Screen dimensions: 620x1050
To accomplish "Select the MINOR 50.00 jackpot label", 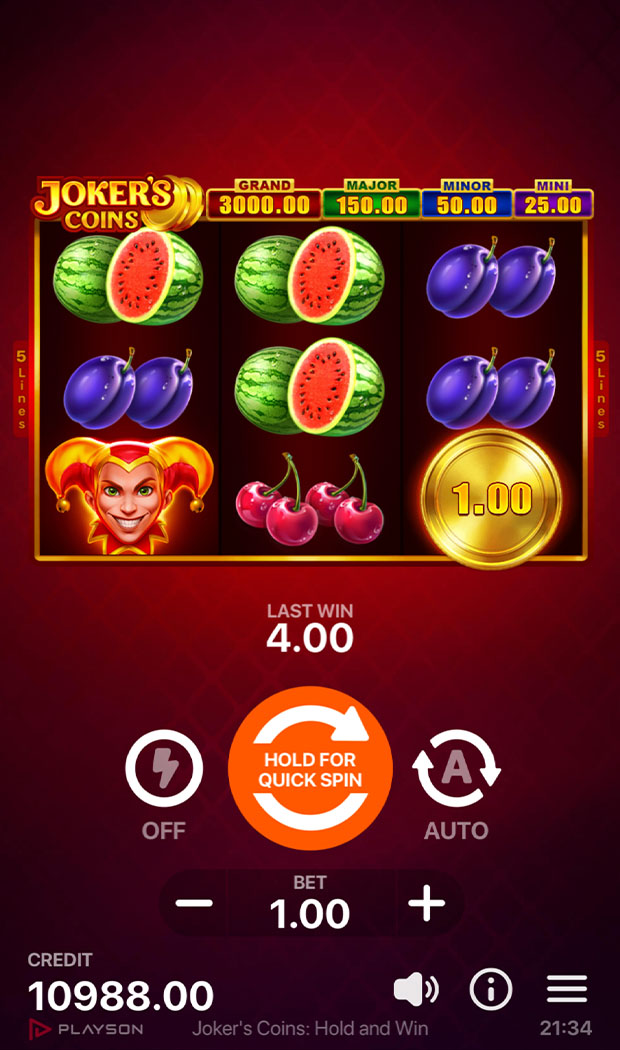I will [x=467, y=200].
